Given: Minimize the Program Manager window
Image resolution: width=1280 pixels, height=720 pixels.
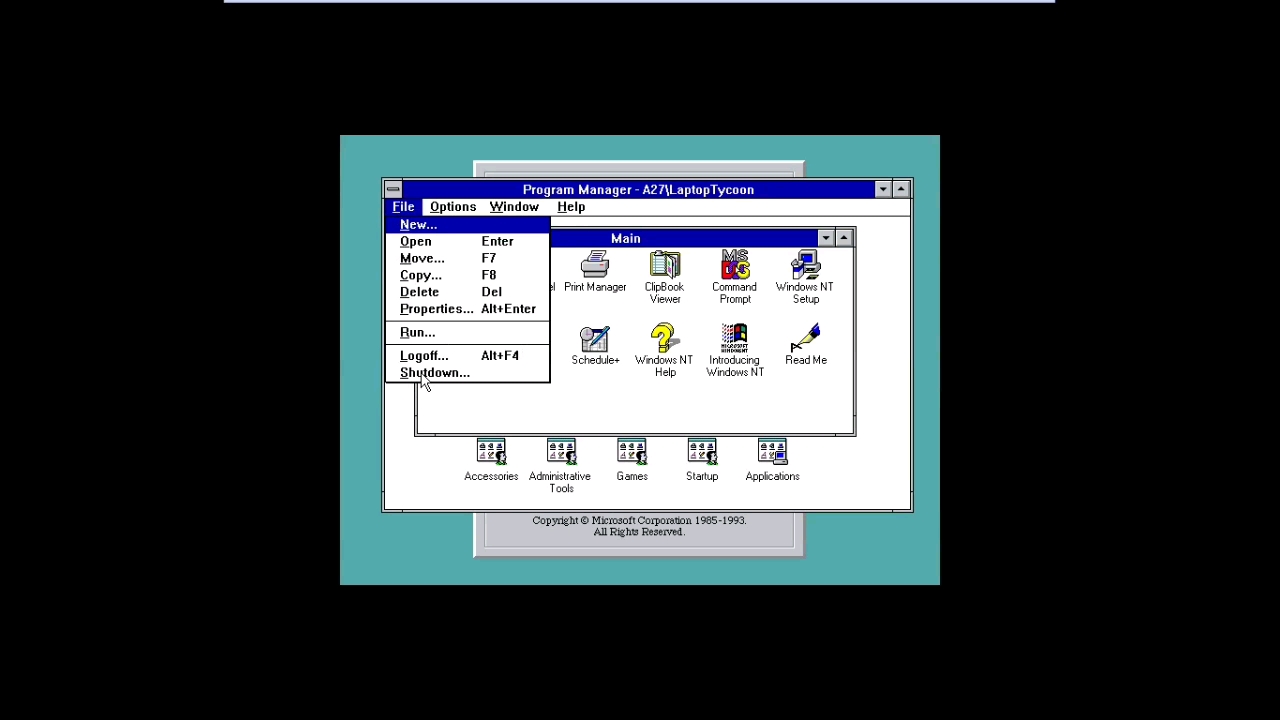Looking at the screenshot, I should (x=883, y=189).
